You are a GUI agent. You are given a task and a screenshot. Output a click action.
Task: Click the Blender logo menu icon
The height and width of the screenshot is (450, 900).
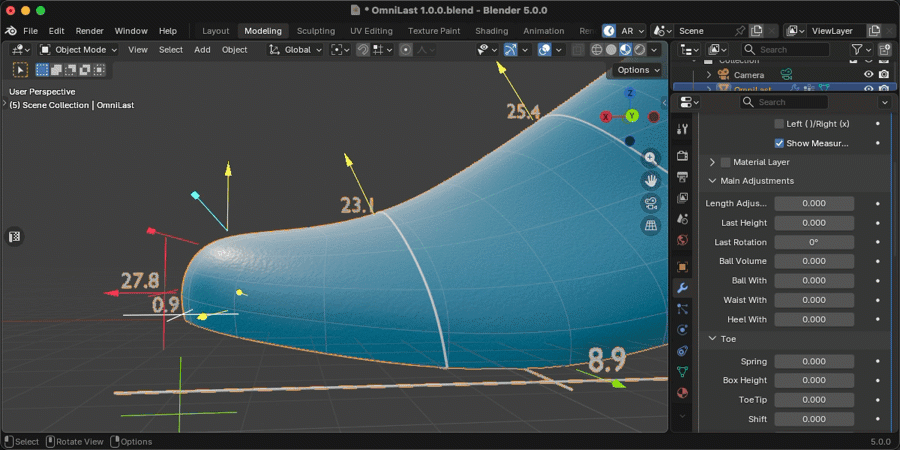click(x=11, y=31)
